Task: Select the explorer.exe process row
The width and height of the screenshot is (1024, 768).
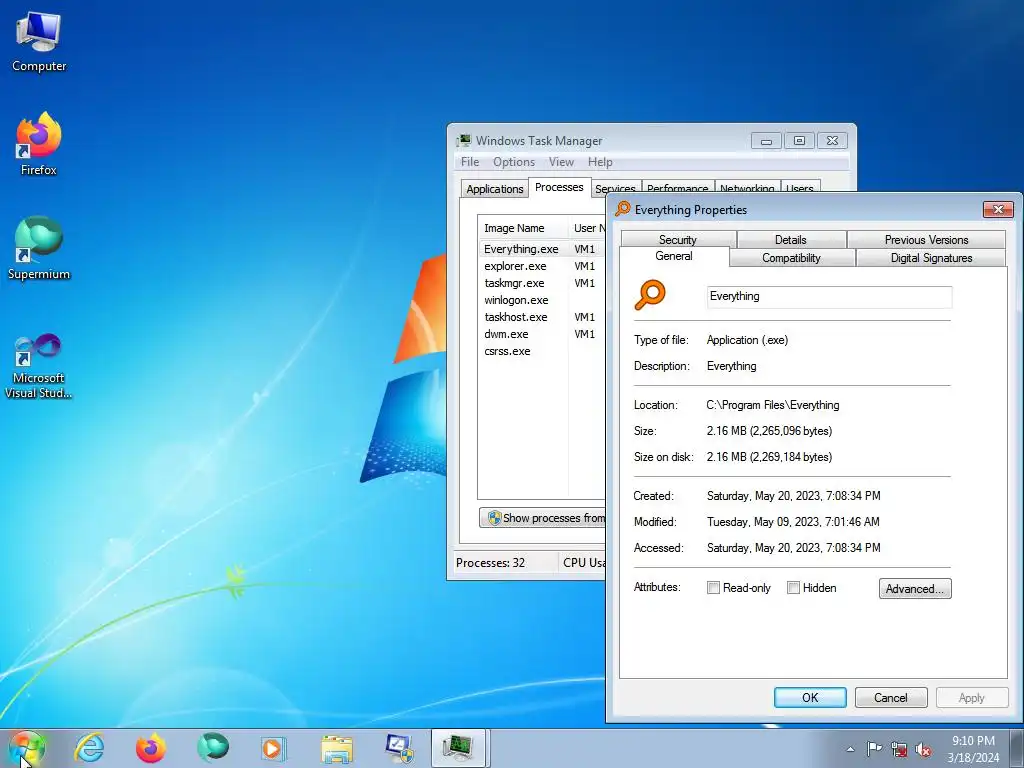Action: coord(542,266)
